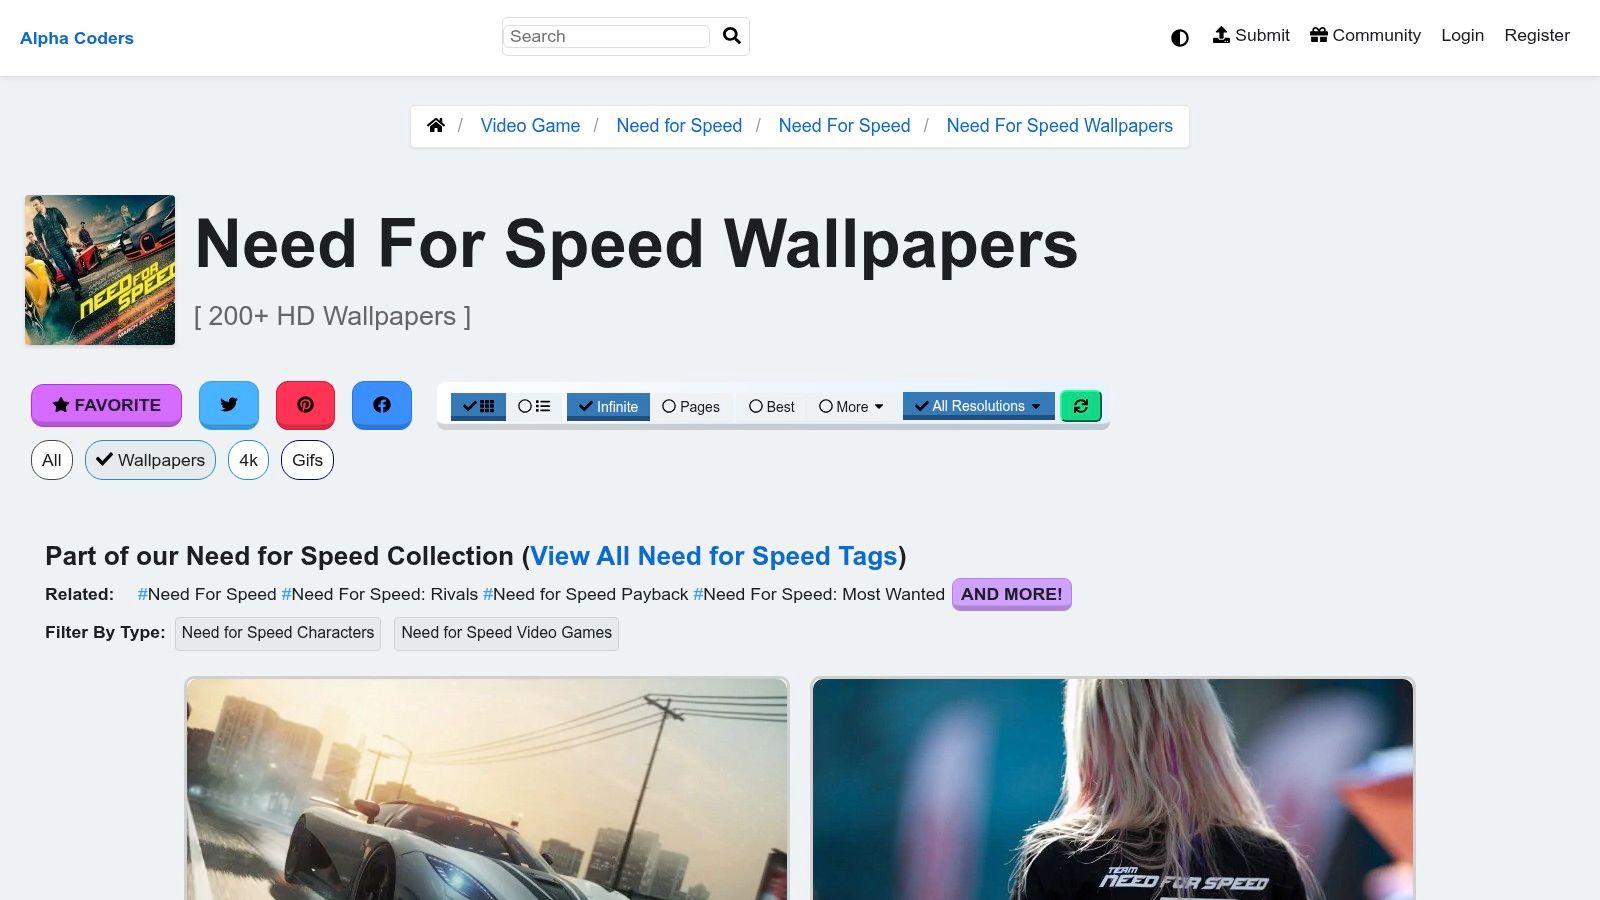This screenshot has width=1600, height=900.
Task: Select the All filter pill
Action: coord(52,460)
